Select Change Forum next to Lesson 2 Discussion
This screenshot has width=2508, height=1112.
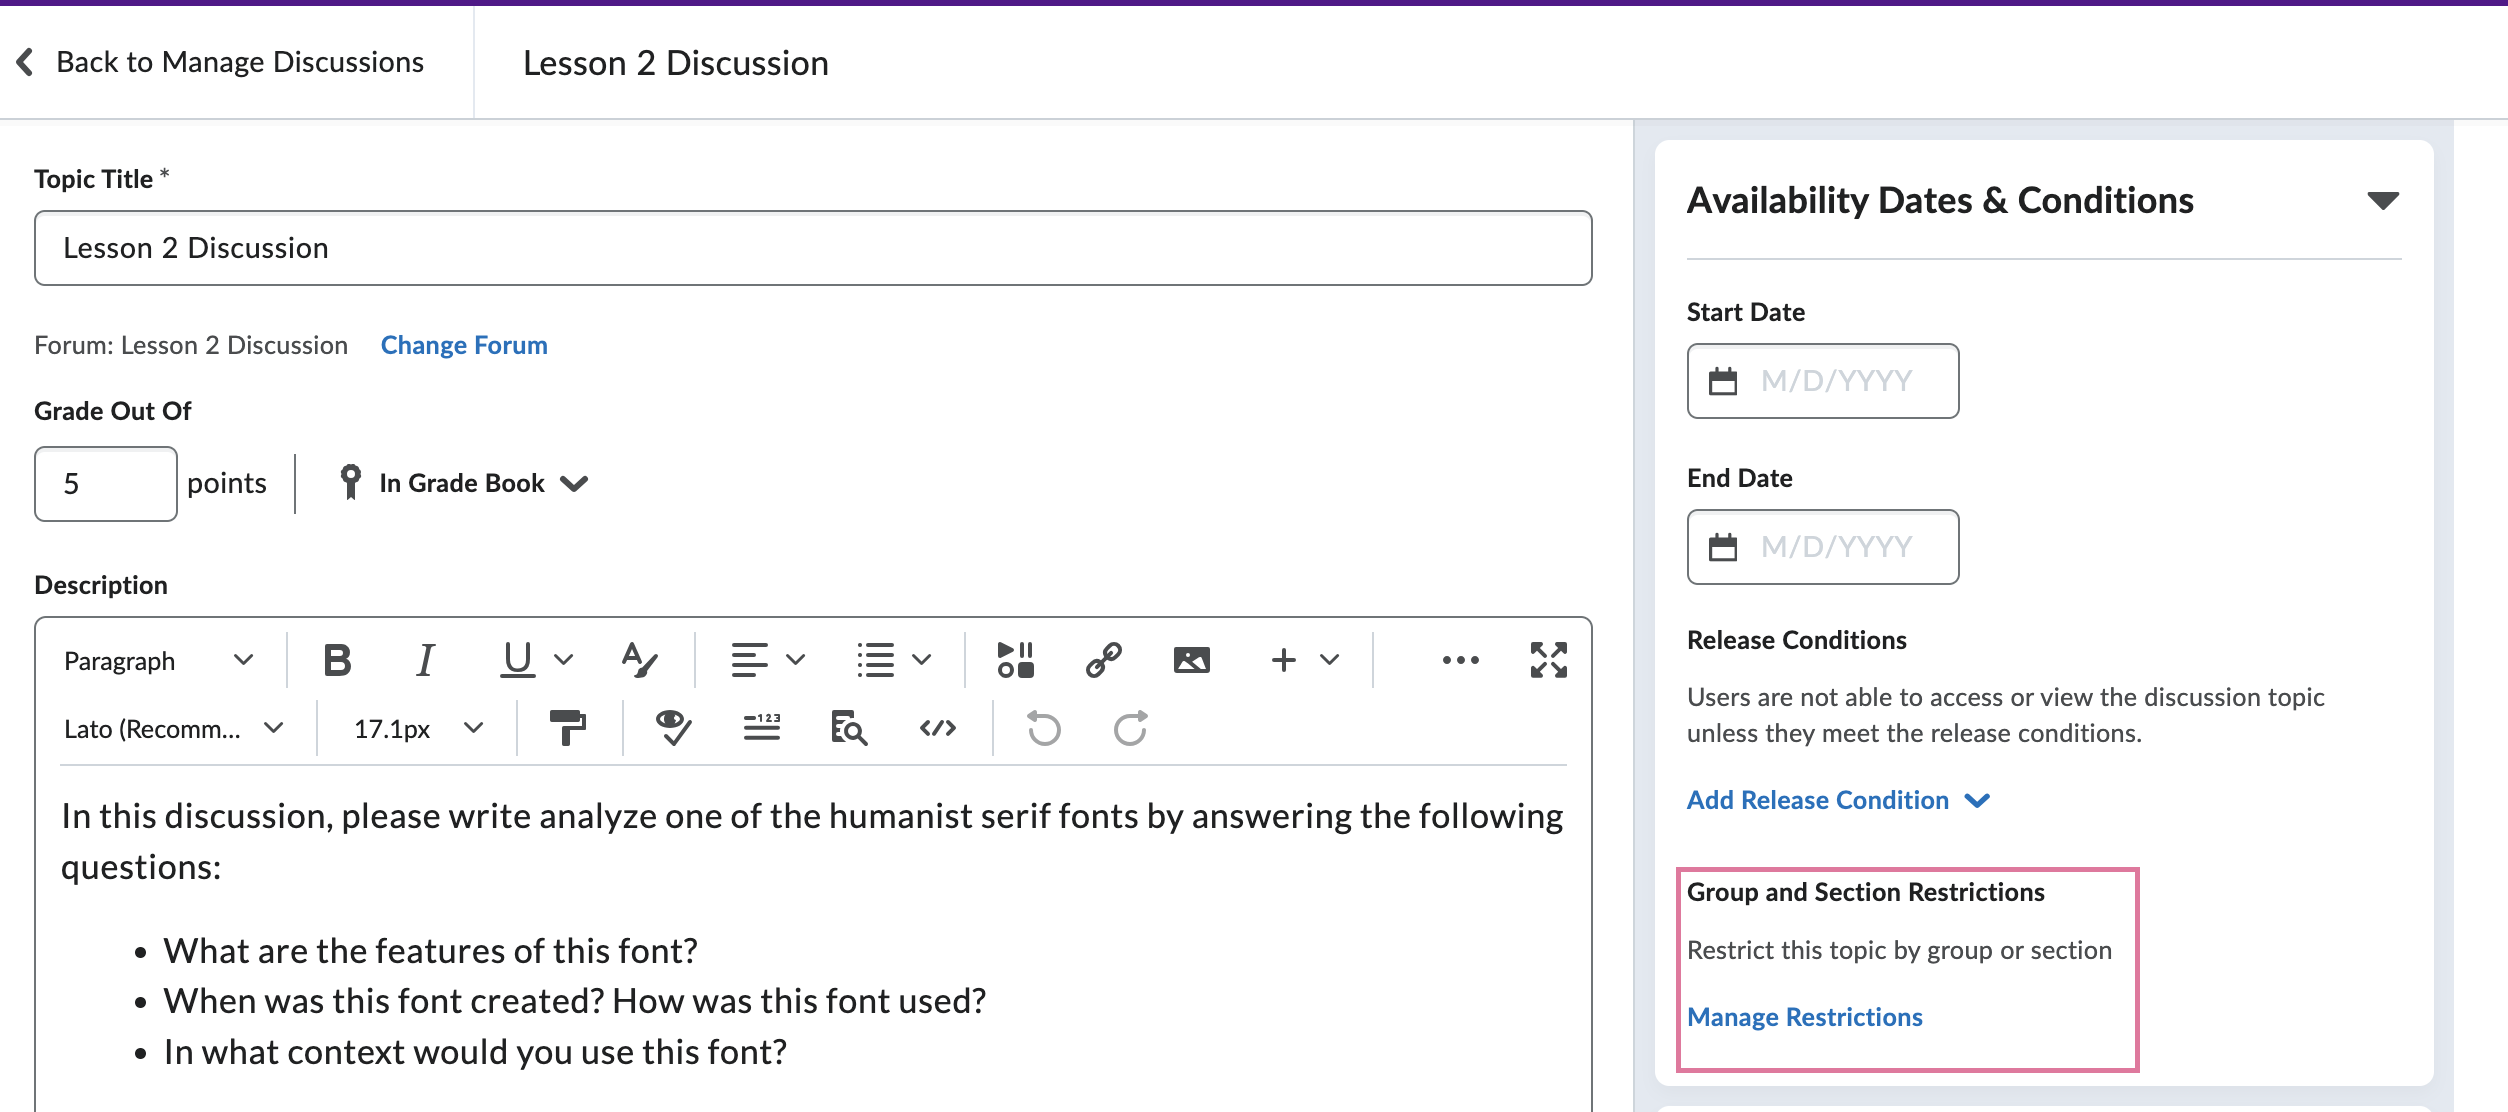463,345
